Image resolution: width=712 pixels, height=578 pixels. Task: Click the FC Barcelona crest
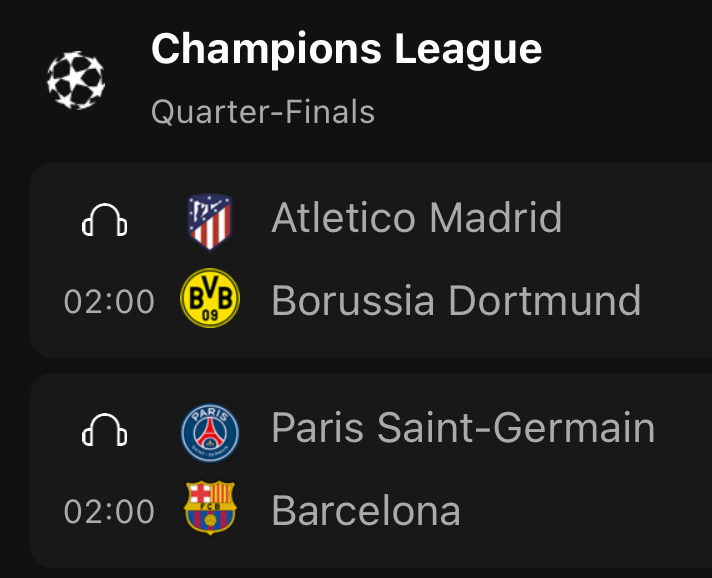[x=210, y=508]
